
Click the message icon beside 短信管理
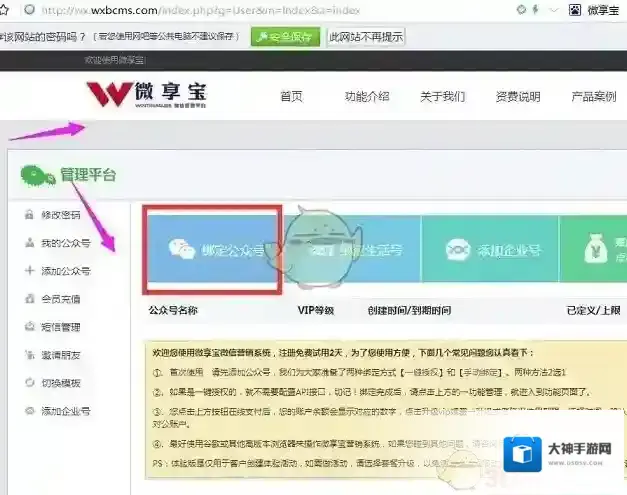point(30,326)
